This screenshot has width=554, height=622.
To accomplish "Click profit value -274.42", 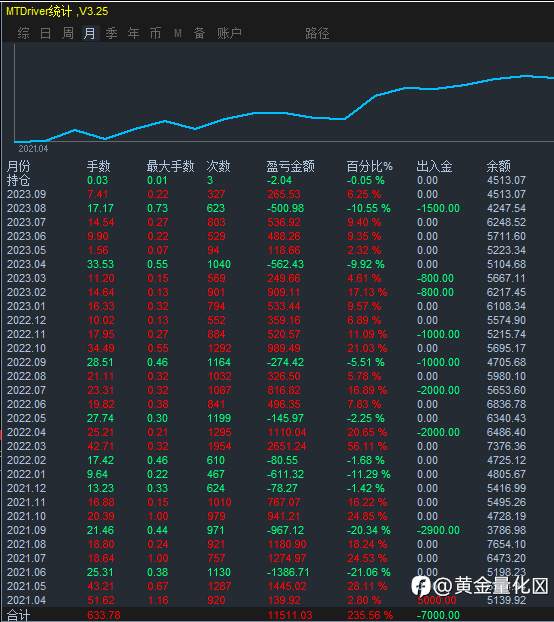I will pos(285,362).
